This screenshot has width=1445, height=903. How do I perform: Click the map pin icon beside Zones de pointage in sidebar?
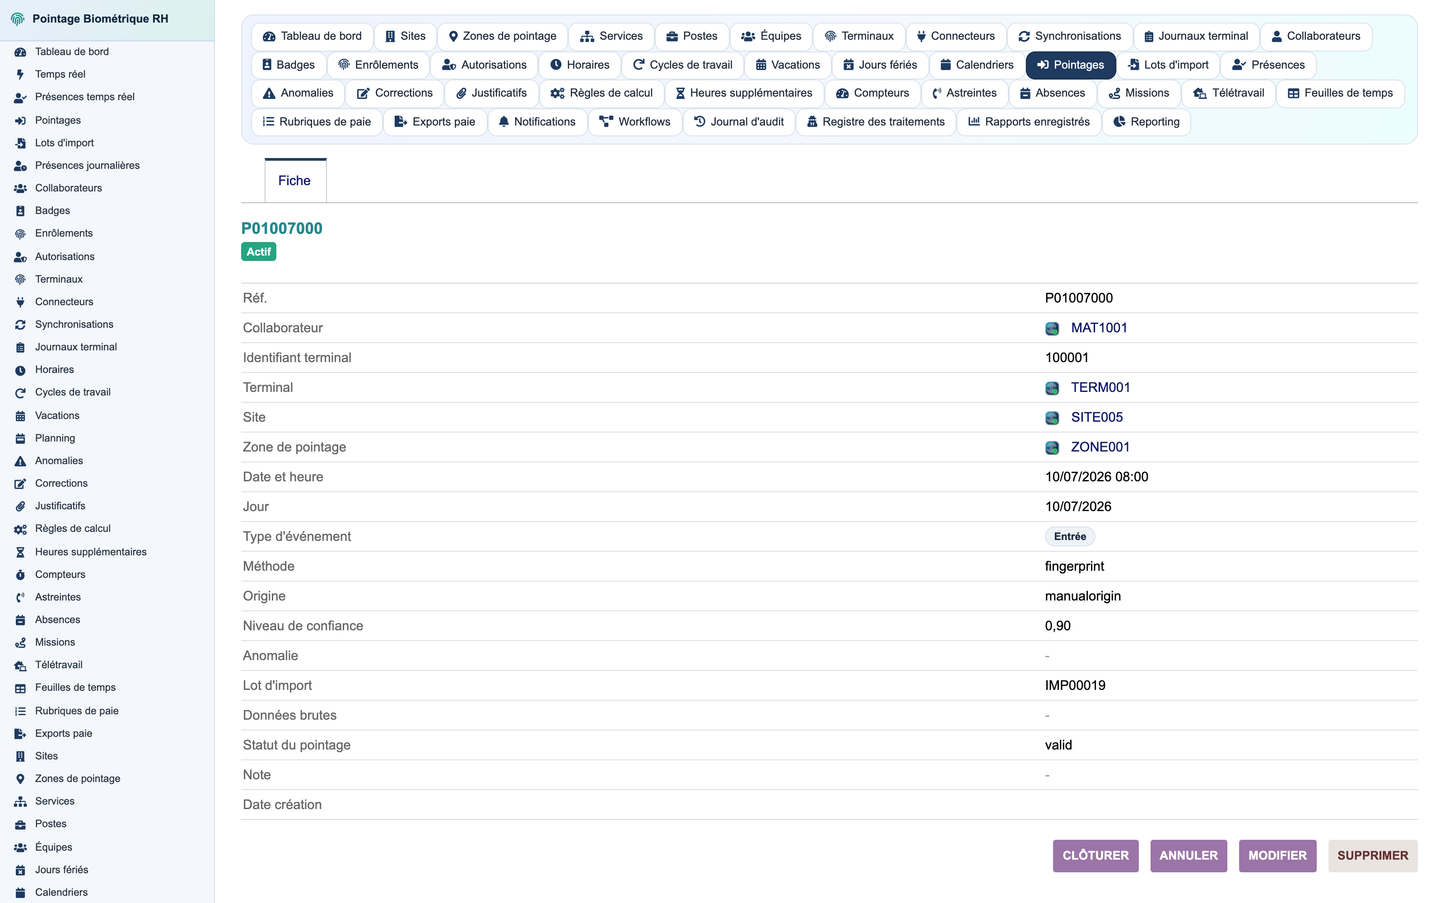[x=20, y=779]
